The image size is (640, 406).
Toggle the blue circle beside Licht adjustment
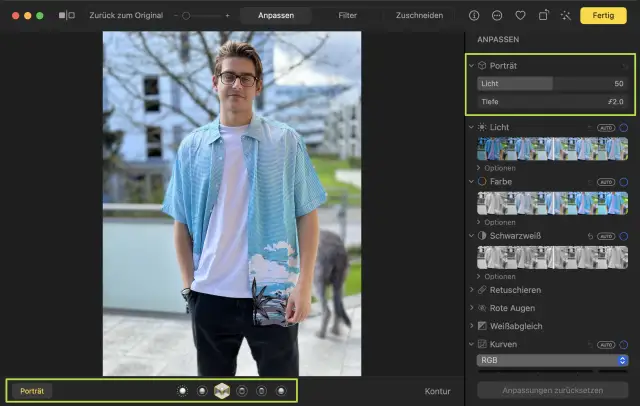click(x=623, y=128)
